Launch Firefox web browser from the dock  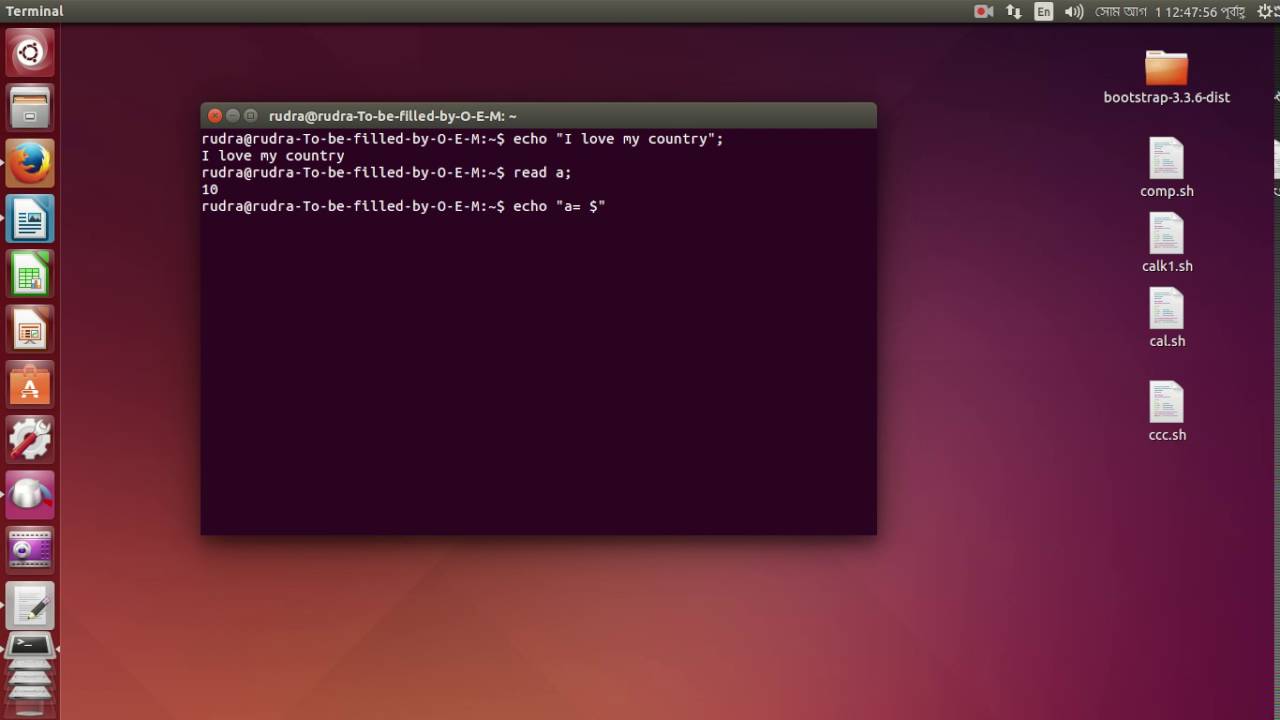click(x=30, y=163)
